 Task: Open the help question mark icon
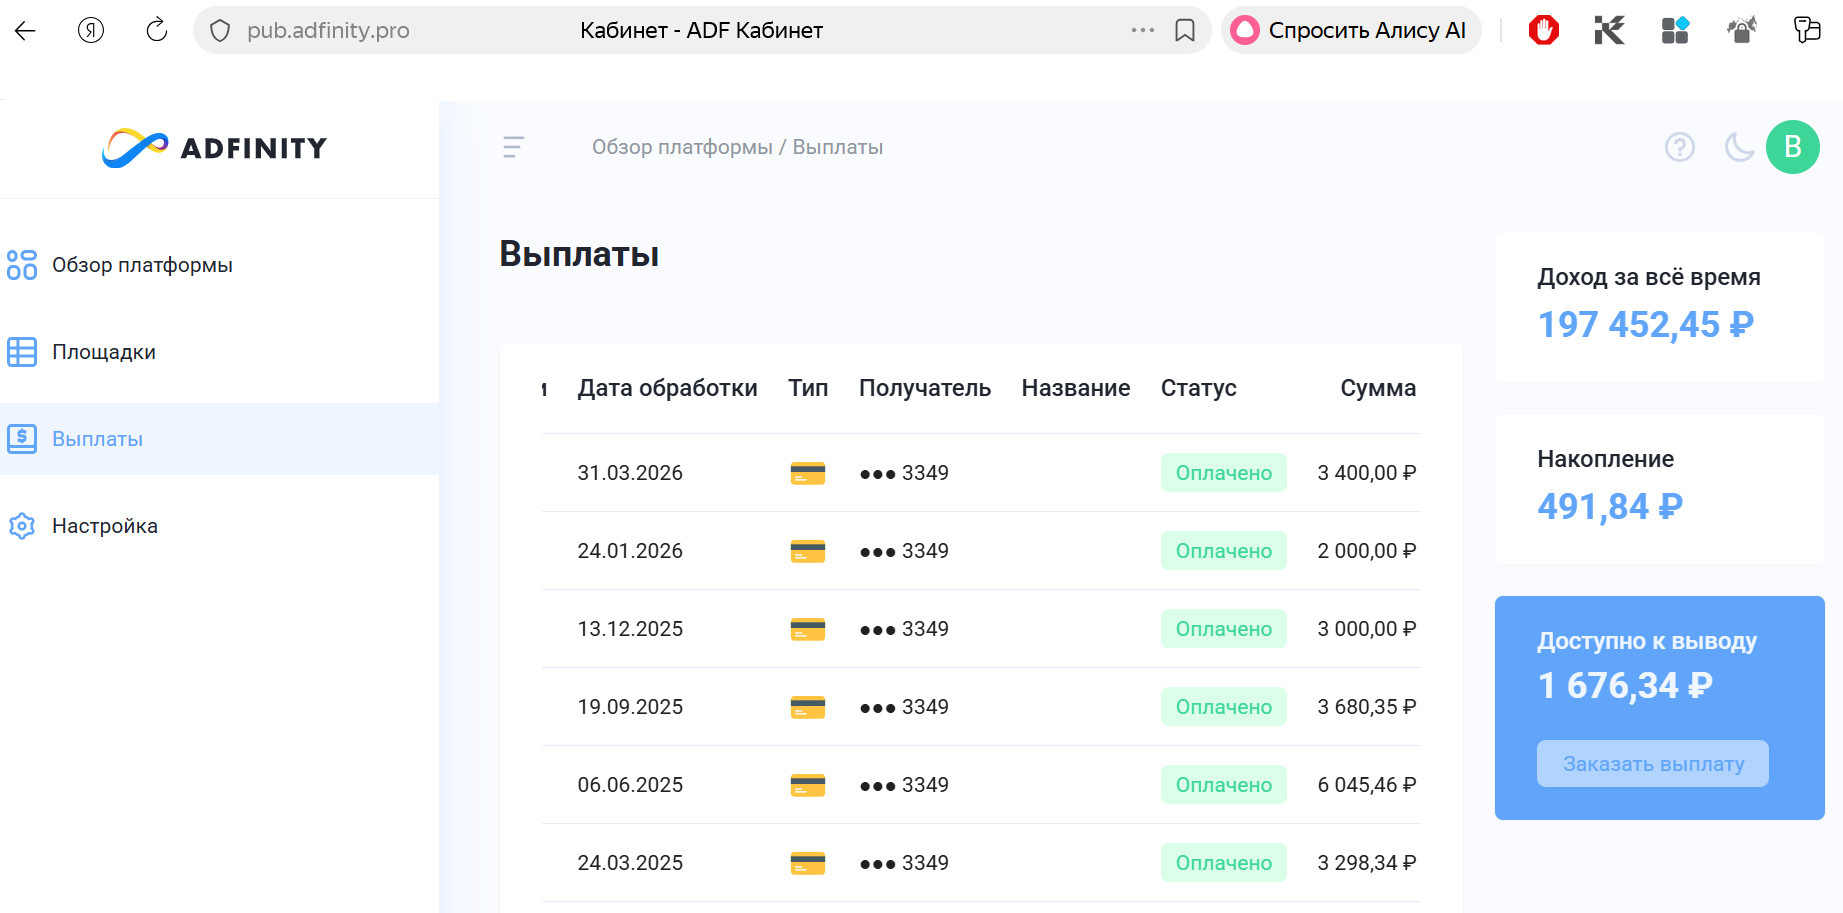(x=1679, y=147)
